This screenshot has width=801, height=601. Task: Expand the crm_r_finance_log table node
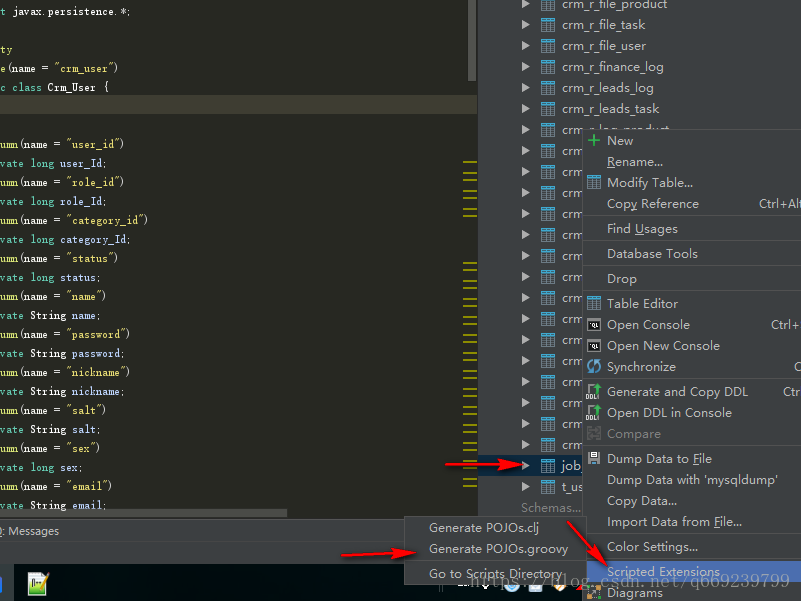(x=526, y=66)
